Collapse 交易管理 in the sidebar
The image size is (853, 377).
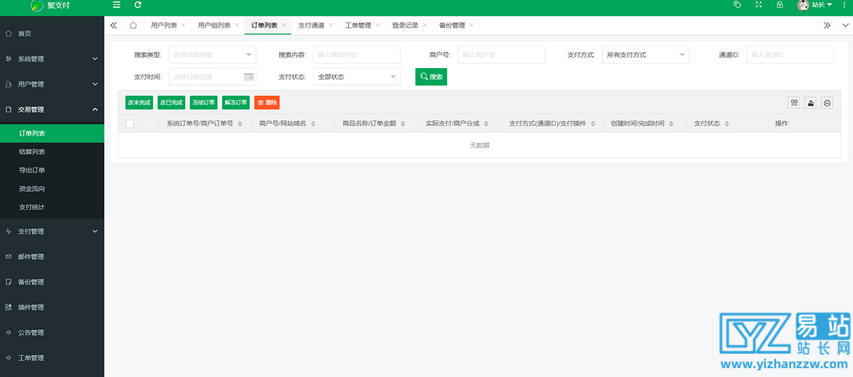point(52,109)
